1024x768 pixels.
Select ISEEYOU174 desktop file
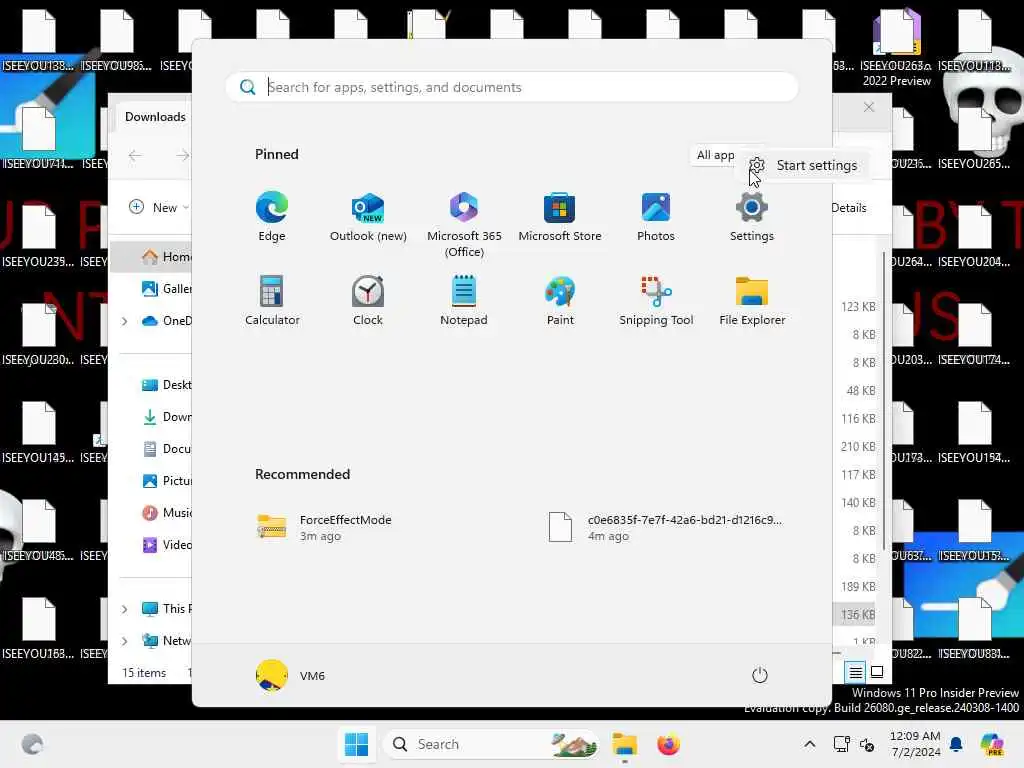pos(974,334)
